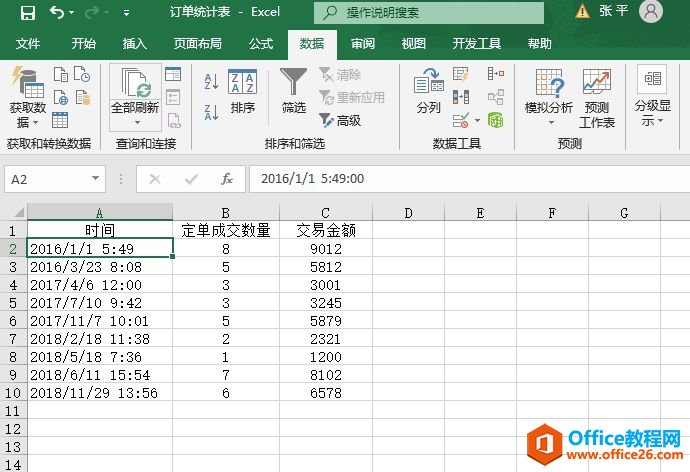
Task: Open the Refresh All (全部刷新) dropdown arrow
Action: click(135, 123)
